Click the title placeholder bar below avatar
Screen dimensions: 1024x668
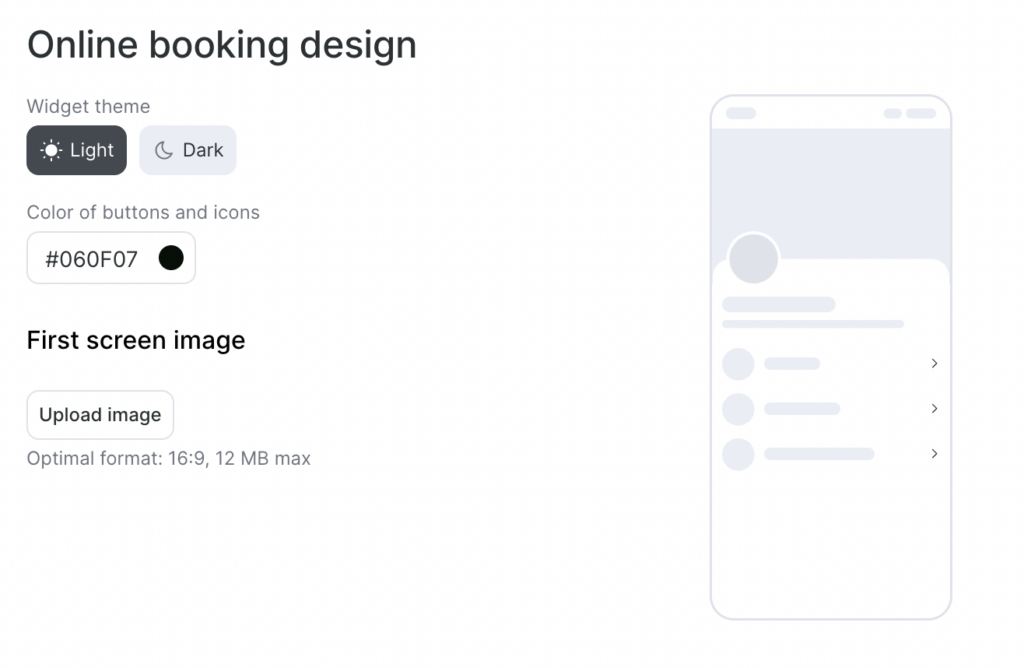778,304
